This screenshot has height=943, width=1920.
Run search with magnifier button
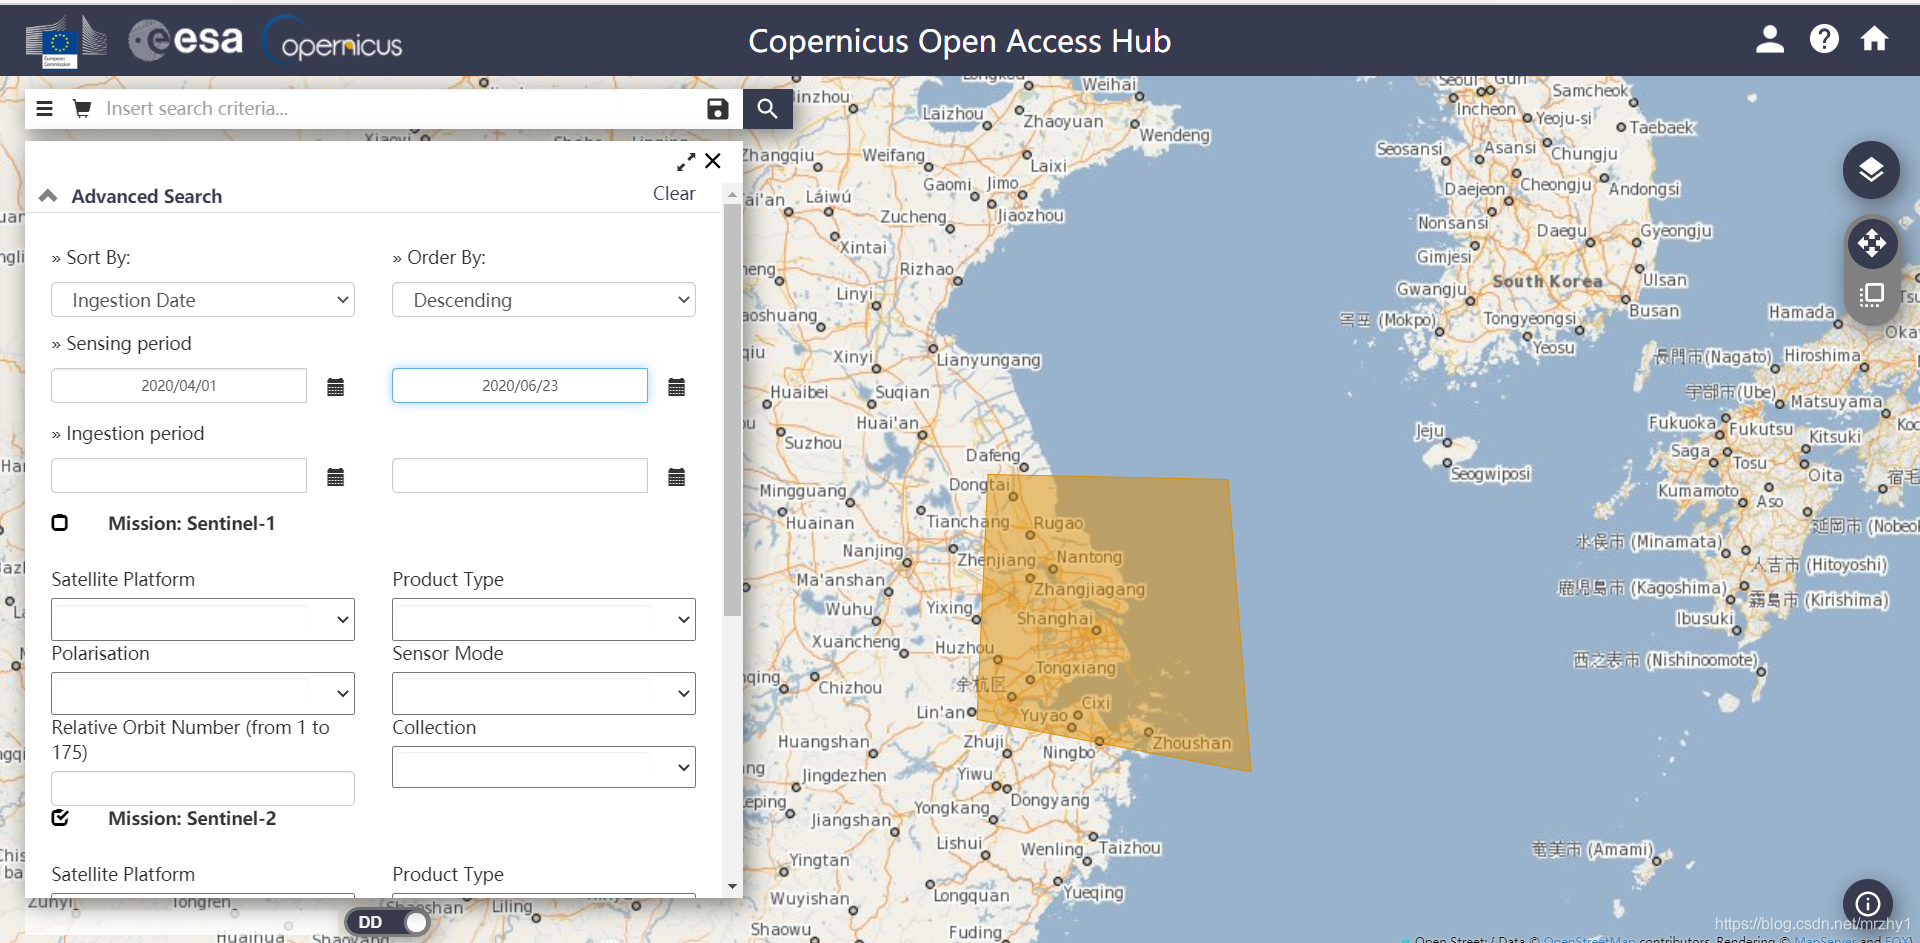click(x=767, y=108)
